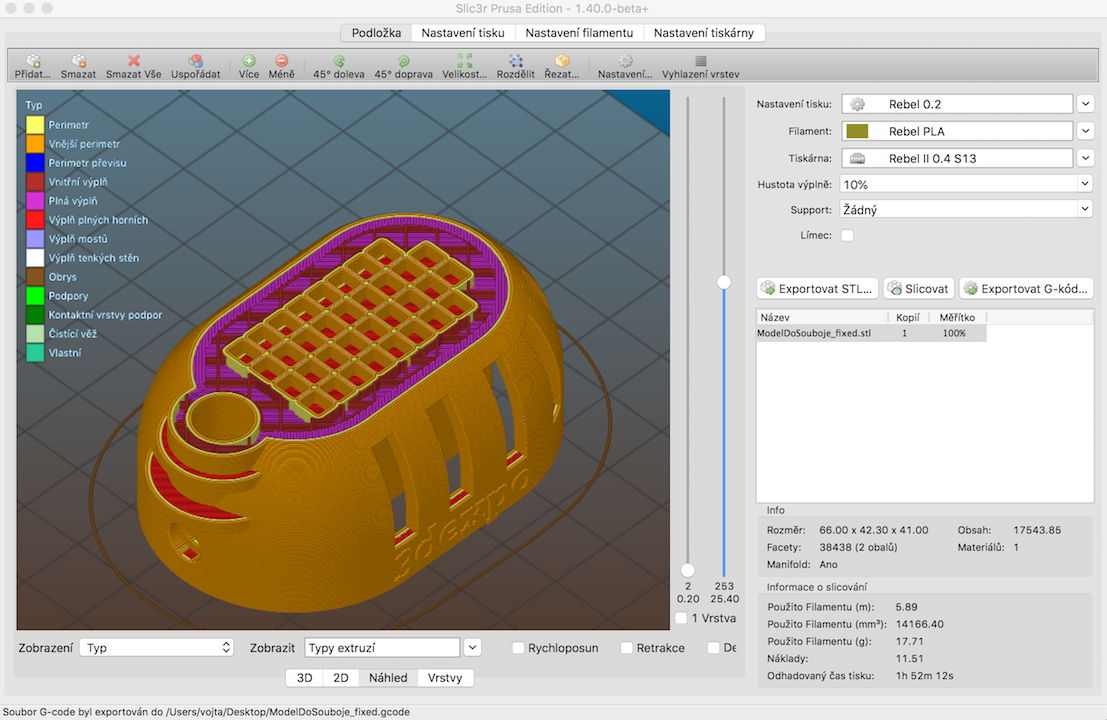Click the Více (more copies) plus icon

point(249,61)
